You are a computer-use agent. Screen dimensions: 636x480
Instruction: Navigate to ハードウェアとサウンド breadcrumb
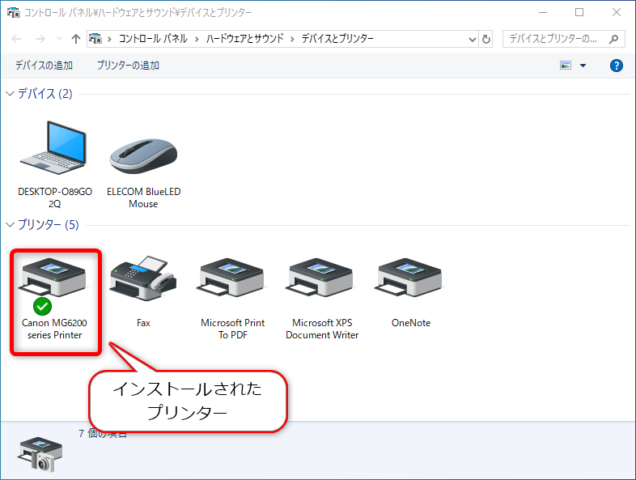click(x=245, y=39)
